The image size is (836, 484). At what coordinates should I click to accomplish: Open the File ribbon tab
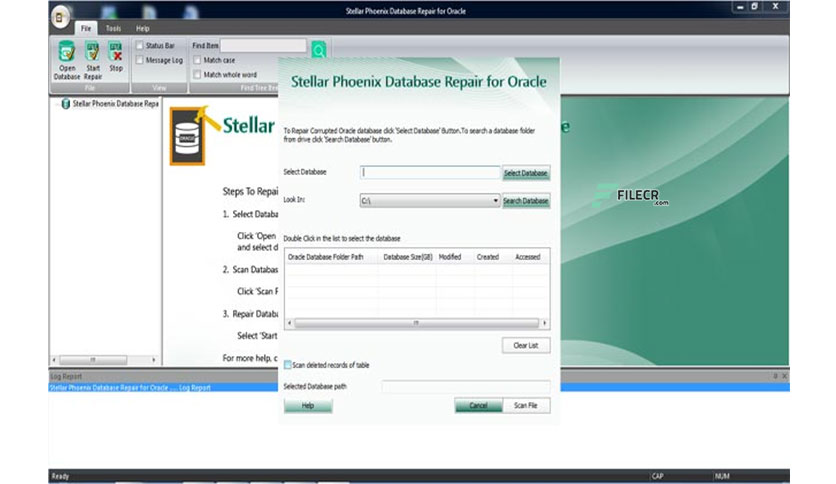86,28
